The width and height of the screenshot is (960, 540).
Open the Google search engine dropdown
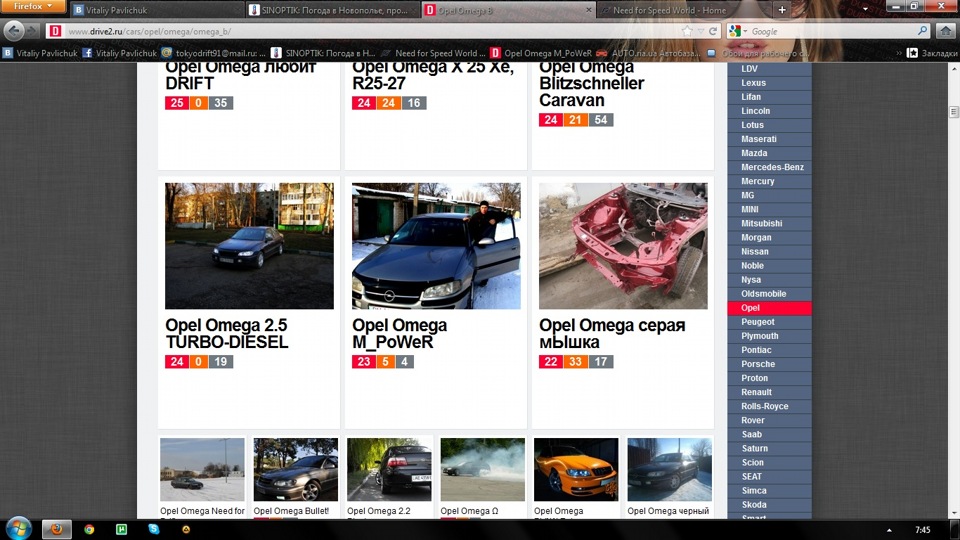[737, 31]
